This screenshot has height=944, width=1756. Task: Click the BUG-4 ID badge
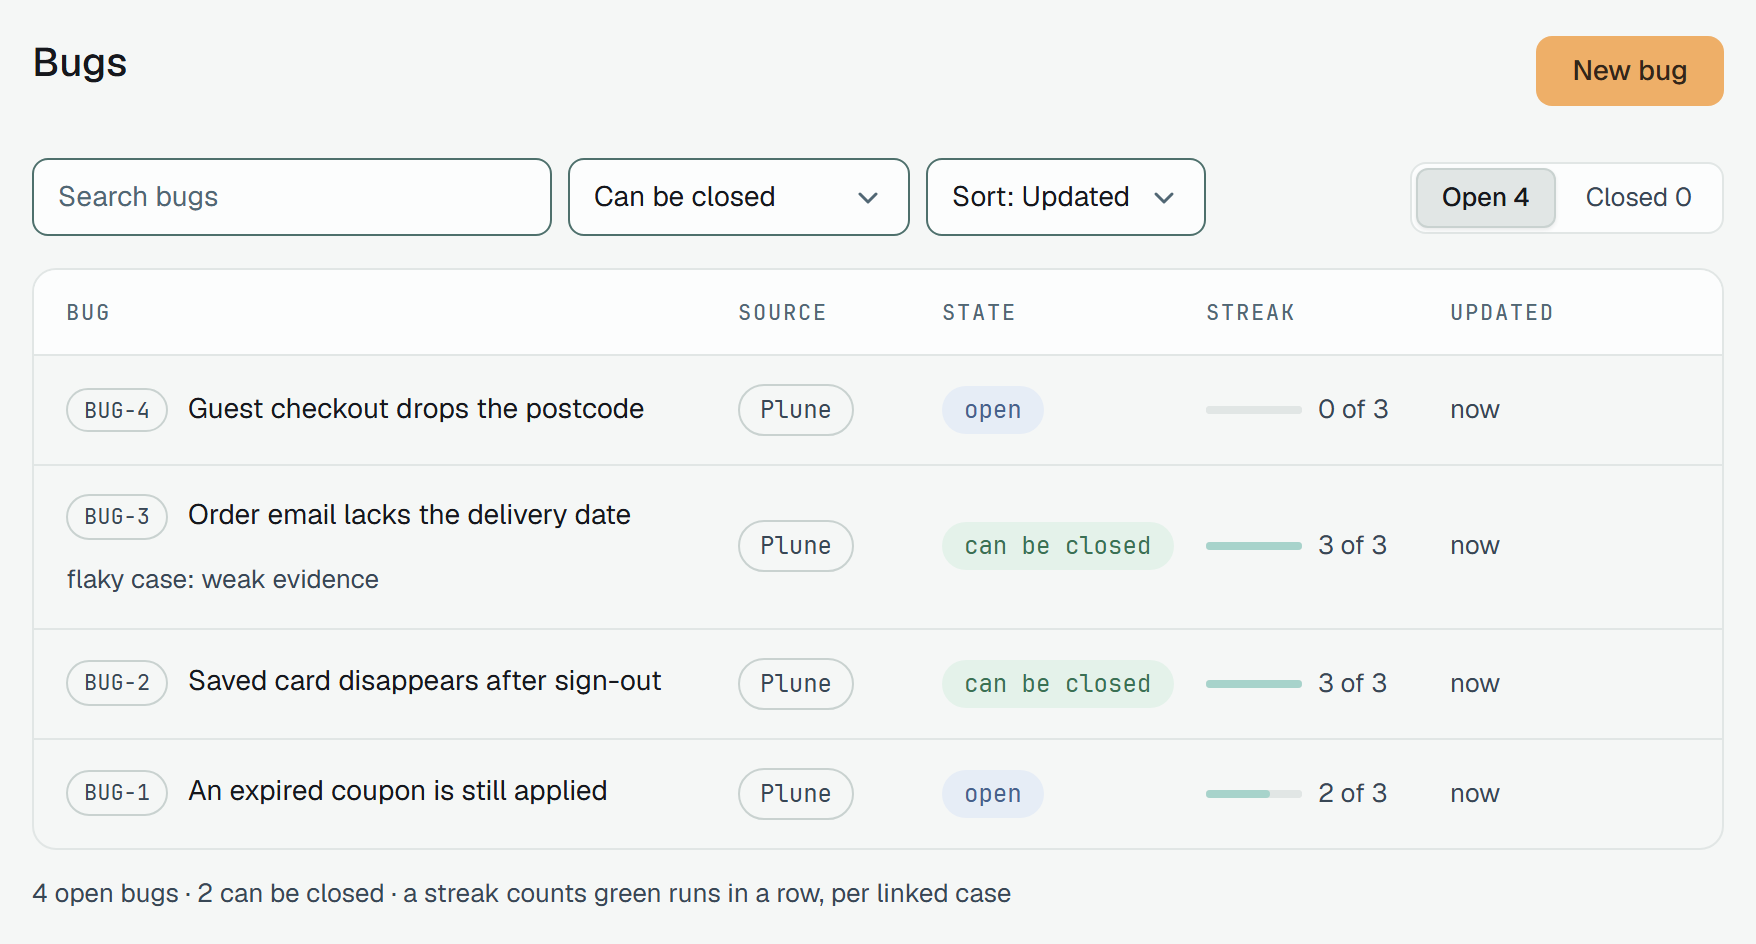tap(117, 410)
